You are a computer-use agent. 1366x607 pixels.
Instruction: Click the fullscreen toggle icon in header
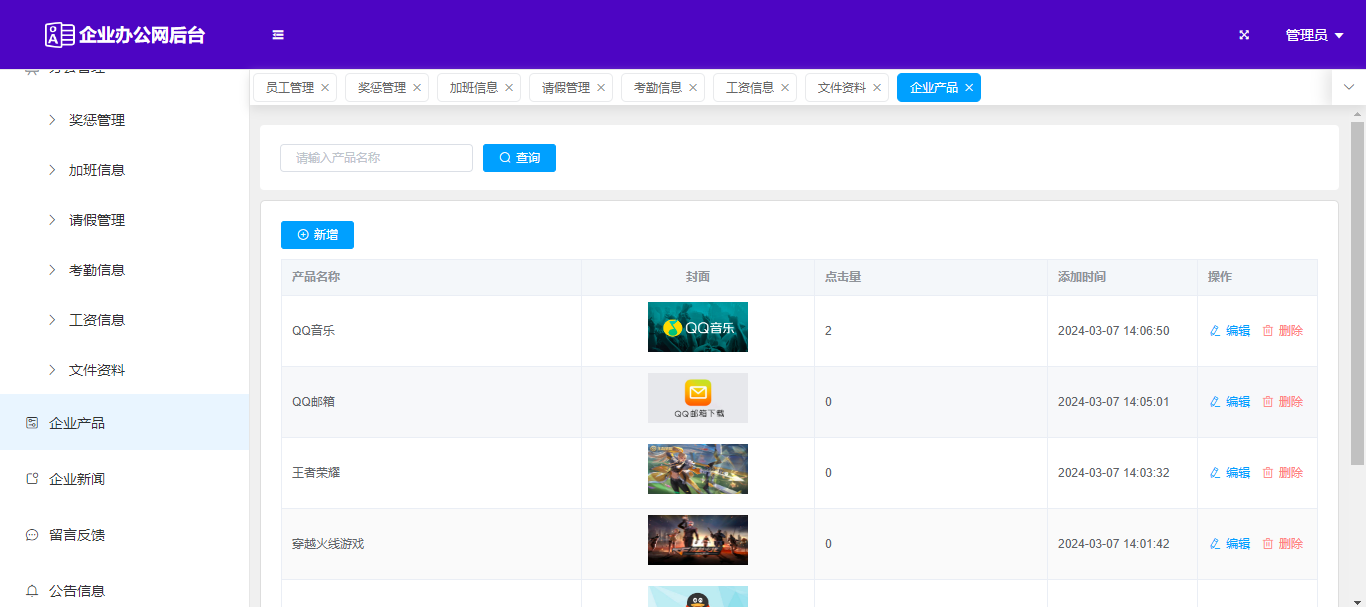(1244, 35)
